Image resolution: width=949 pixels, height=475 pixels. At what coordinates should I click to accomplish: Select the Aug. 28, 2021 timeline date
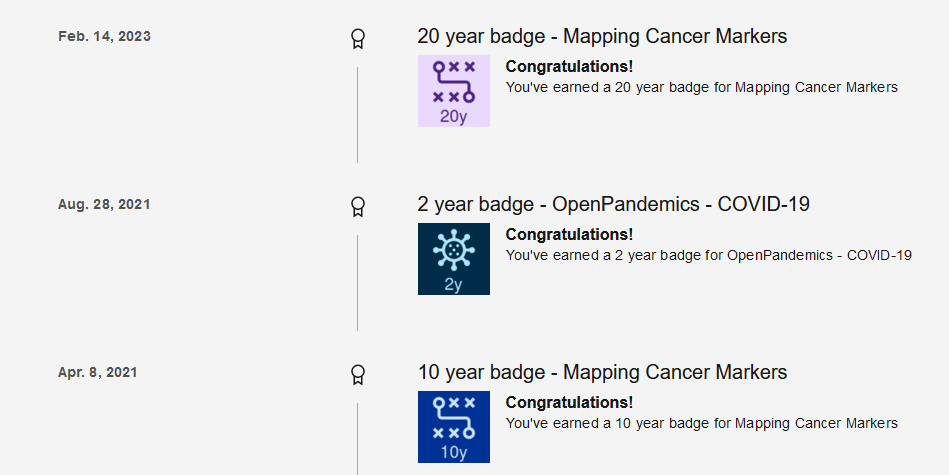(x=104, y=204)
